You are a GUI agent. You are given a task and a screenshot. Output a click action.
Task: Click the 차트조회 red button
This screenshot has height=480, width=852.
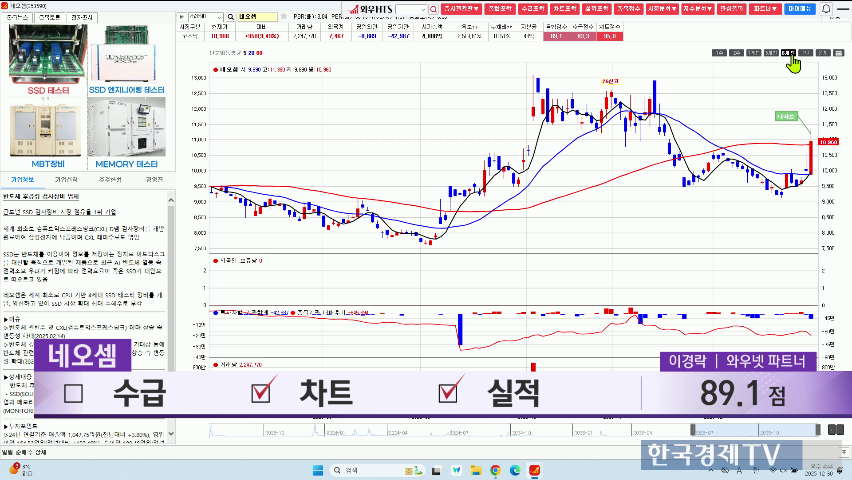click(562, 8)
